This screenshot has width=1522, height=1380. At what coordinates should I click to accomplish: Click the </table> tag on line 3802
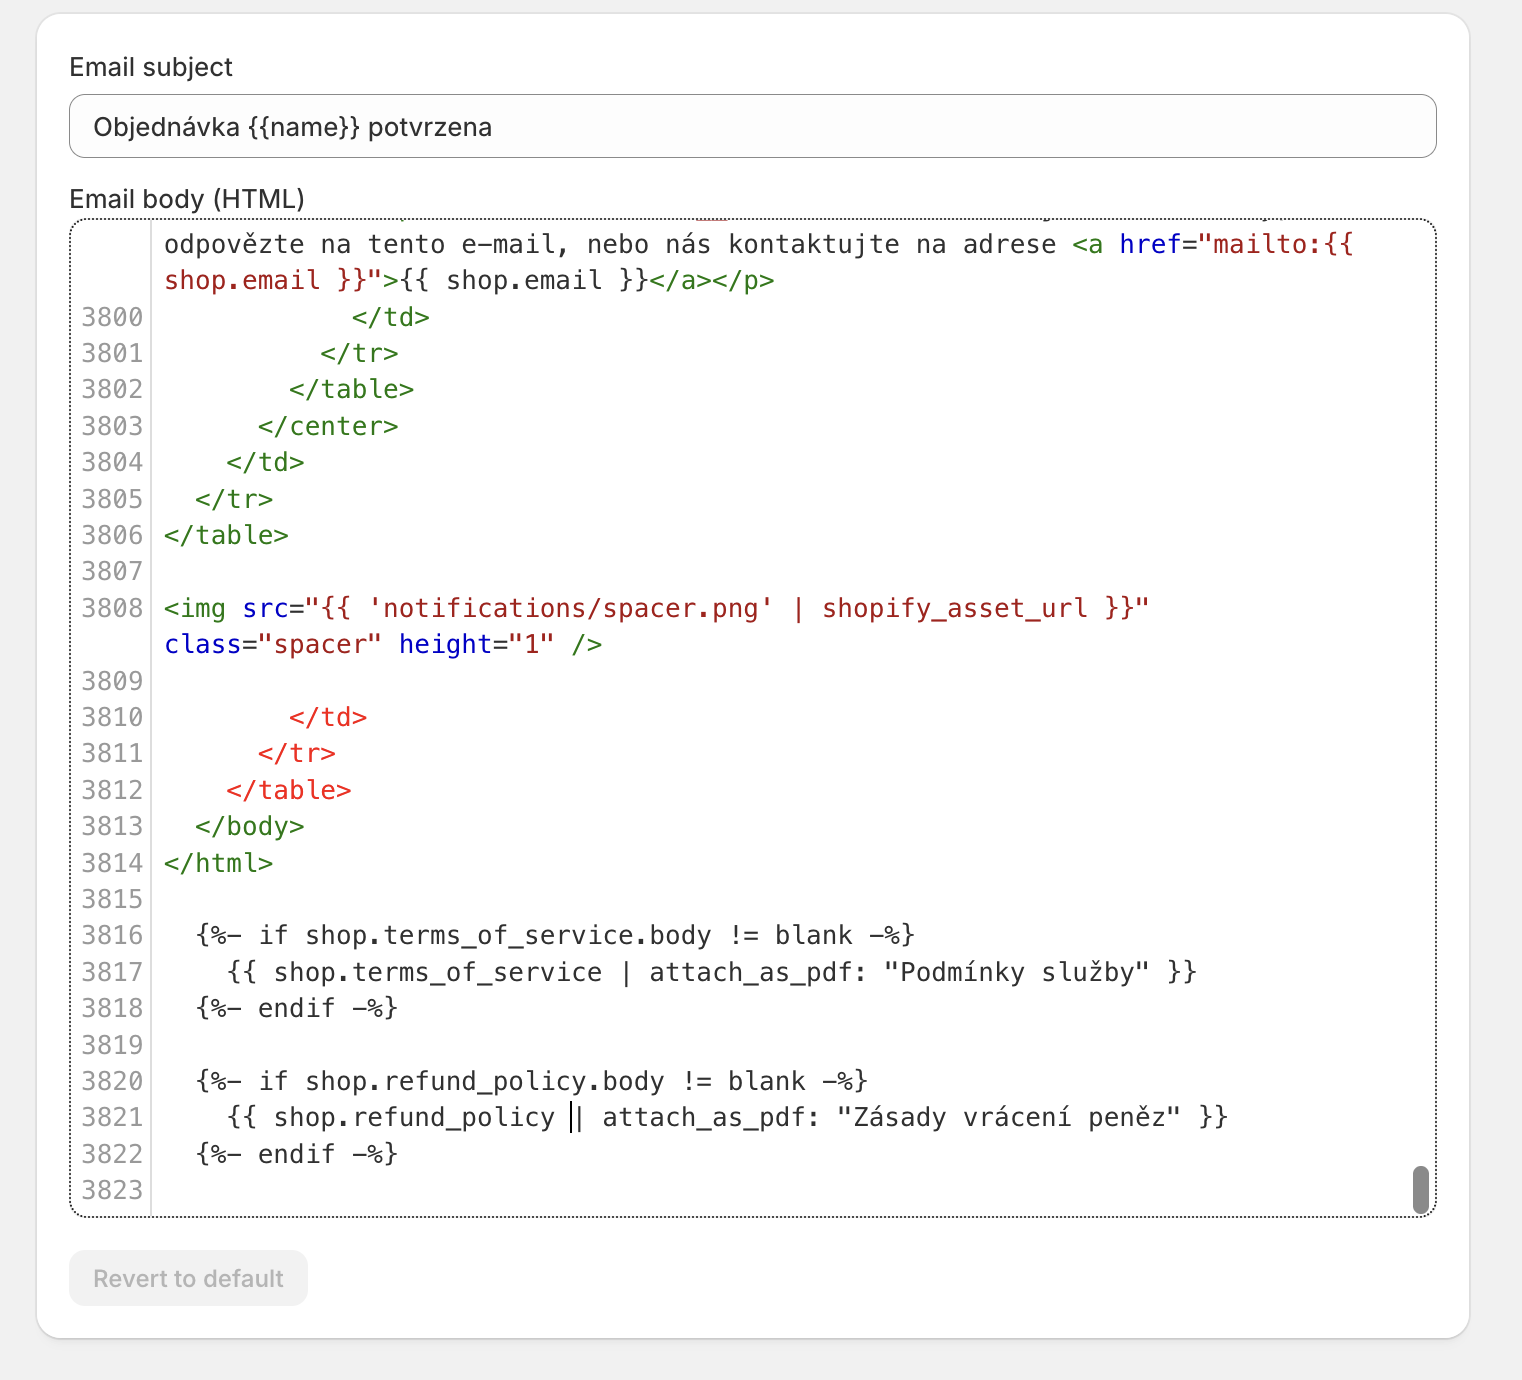pyautogui.click(x=352, y=389)
